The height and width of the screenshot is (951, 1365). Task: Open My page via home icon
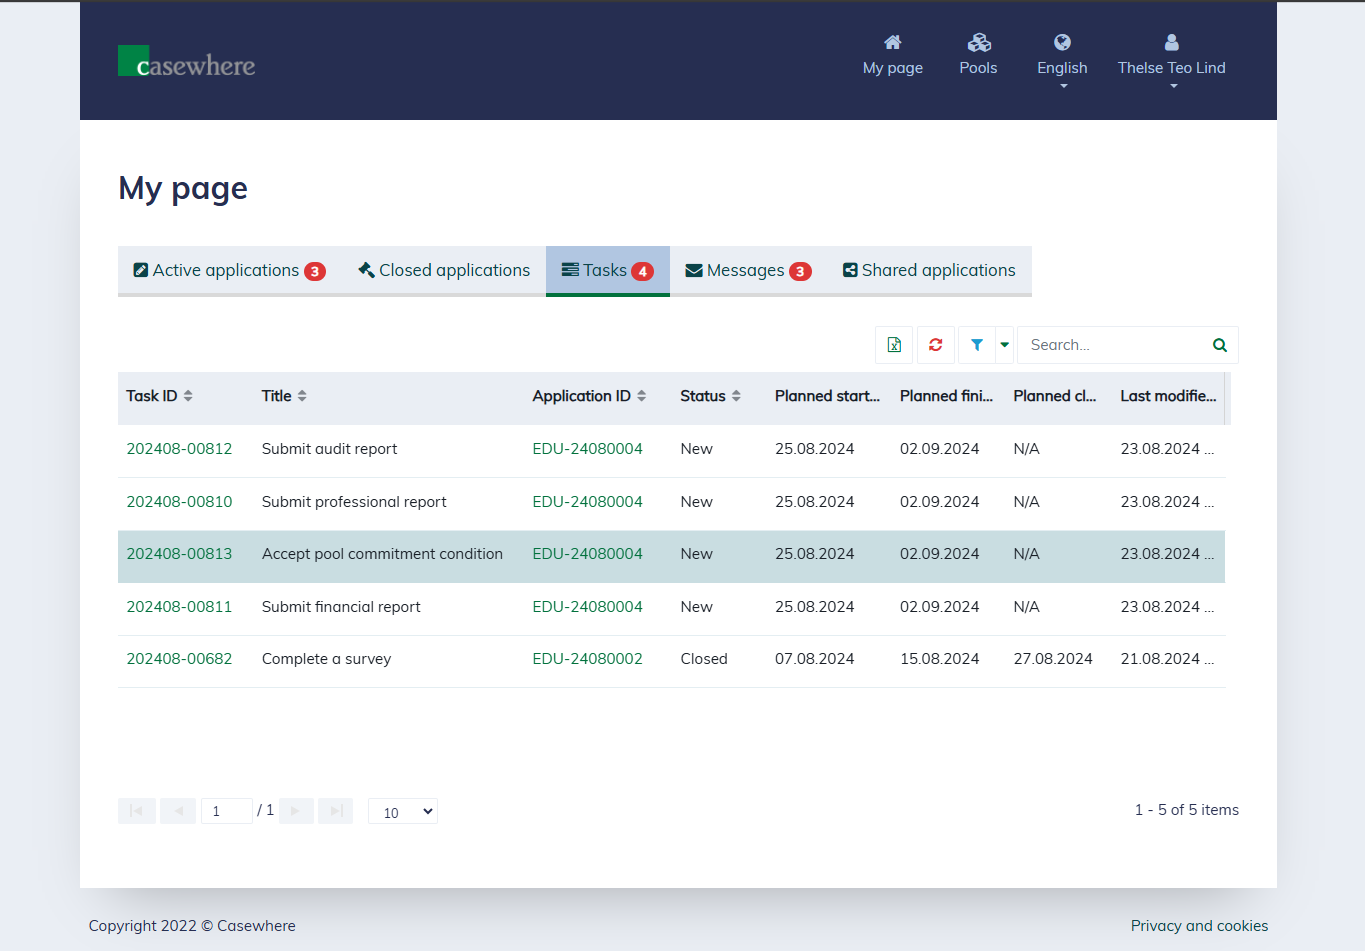(x=892, y=54)
